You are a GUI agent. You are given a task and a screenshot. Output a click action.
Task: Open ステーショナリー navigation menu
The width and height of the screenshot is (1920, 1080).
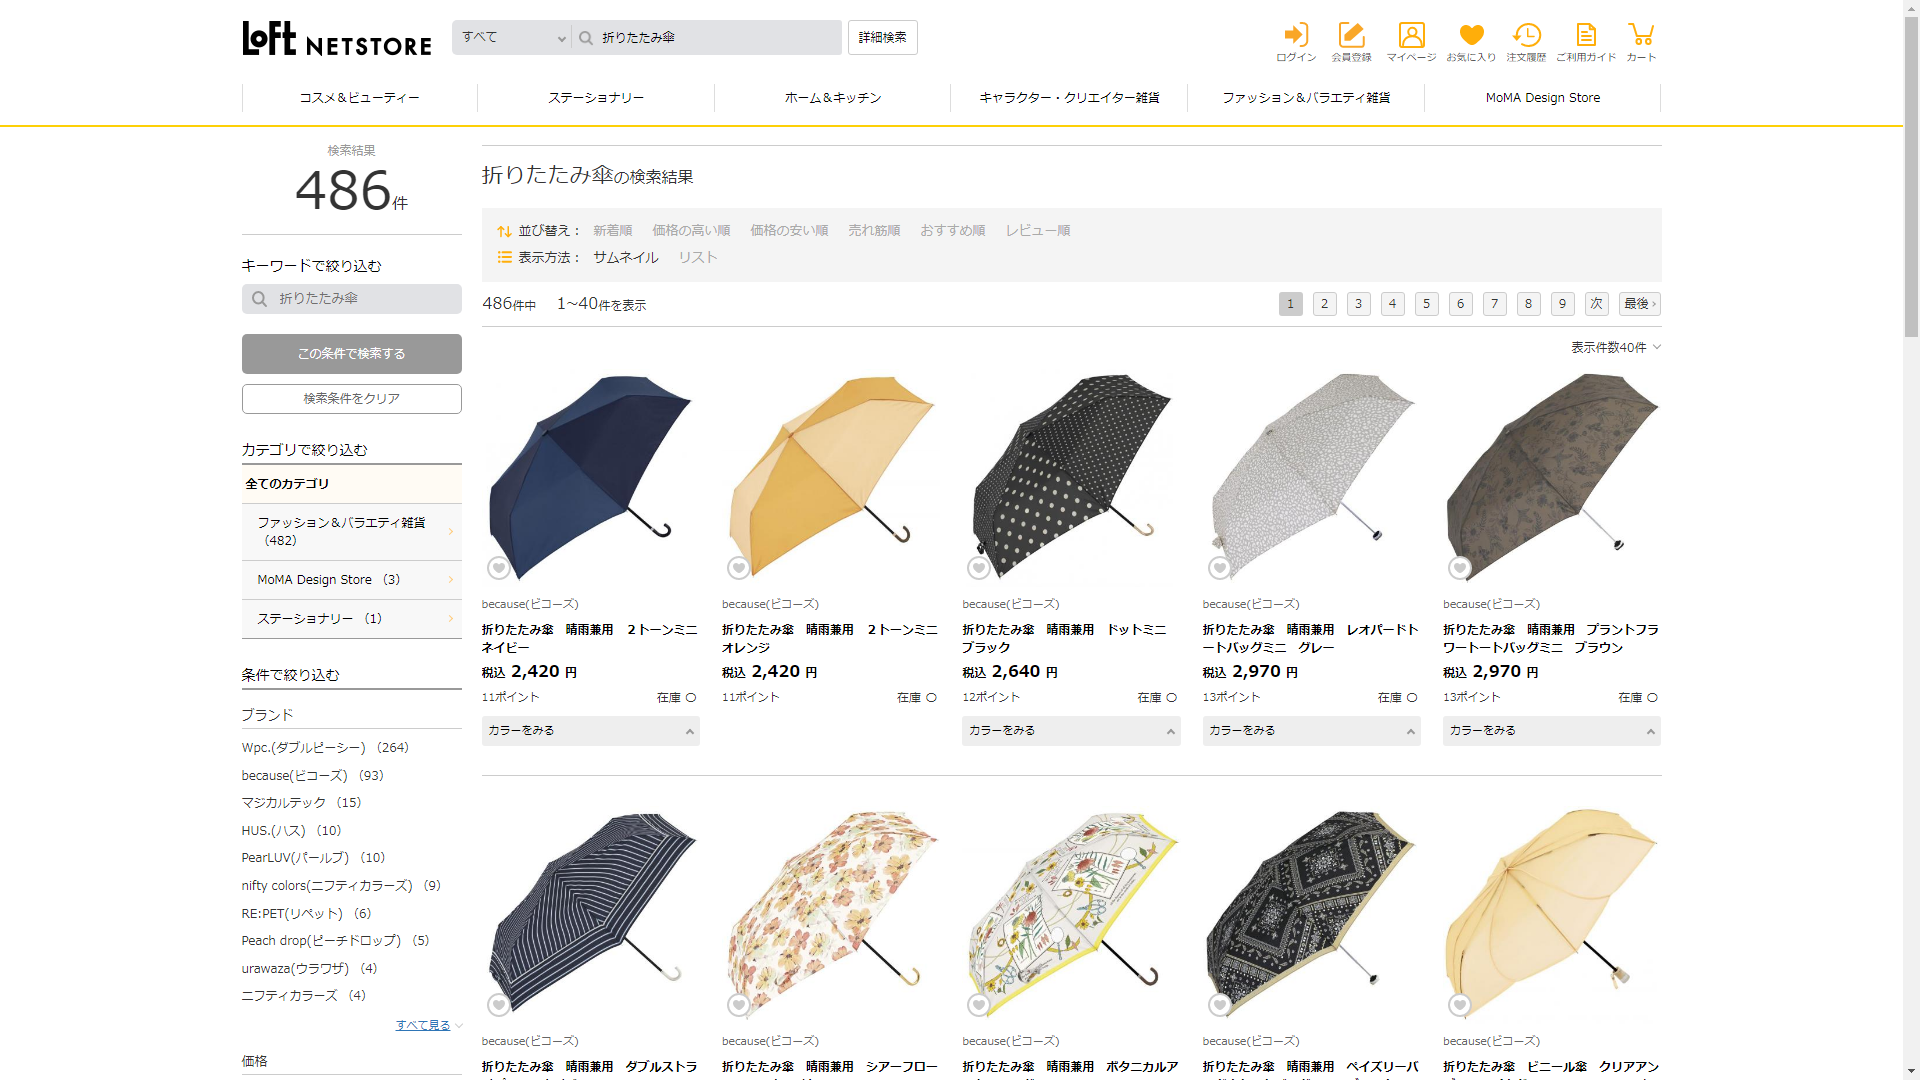596,98
